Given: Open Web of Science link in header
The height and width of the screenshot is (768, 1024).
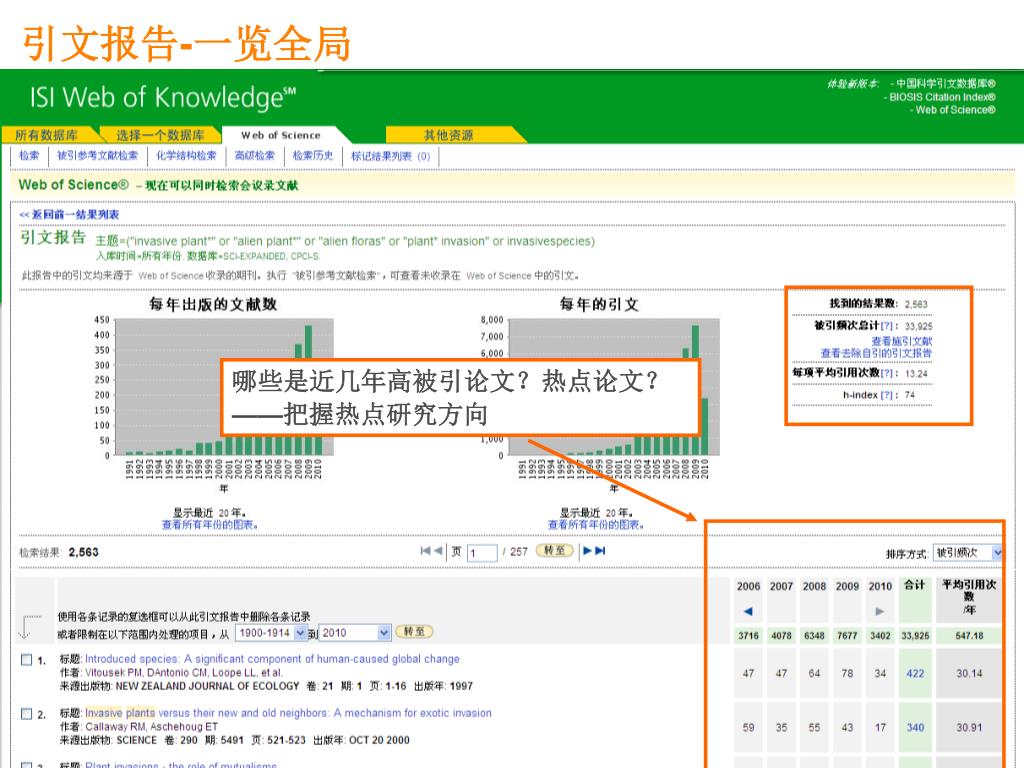Looking at the screenshot, I should coord(955,110).
